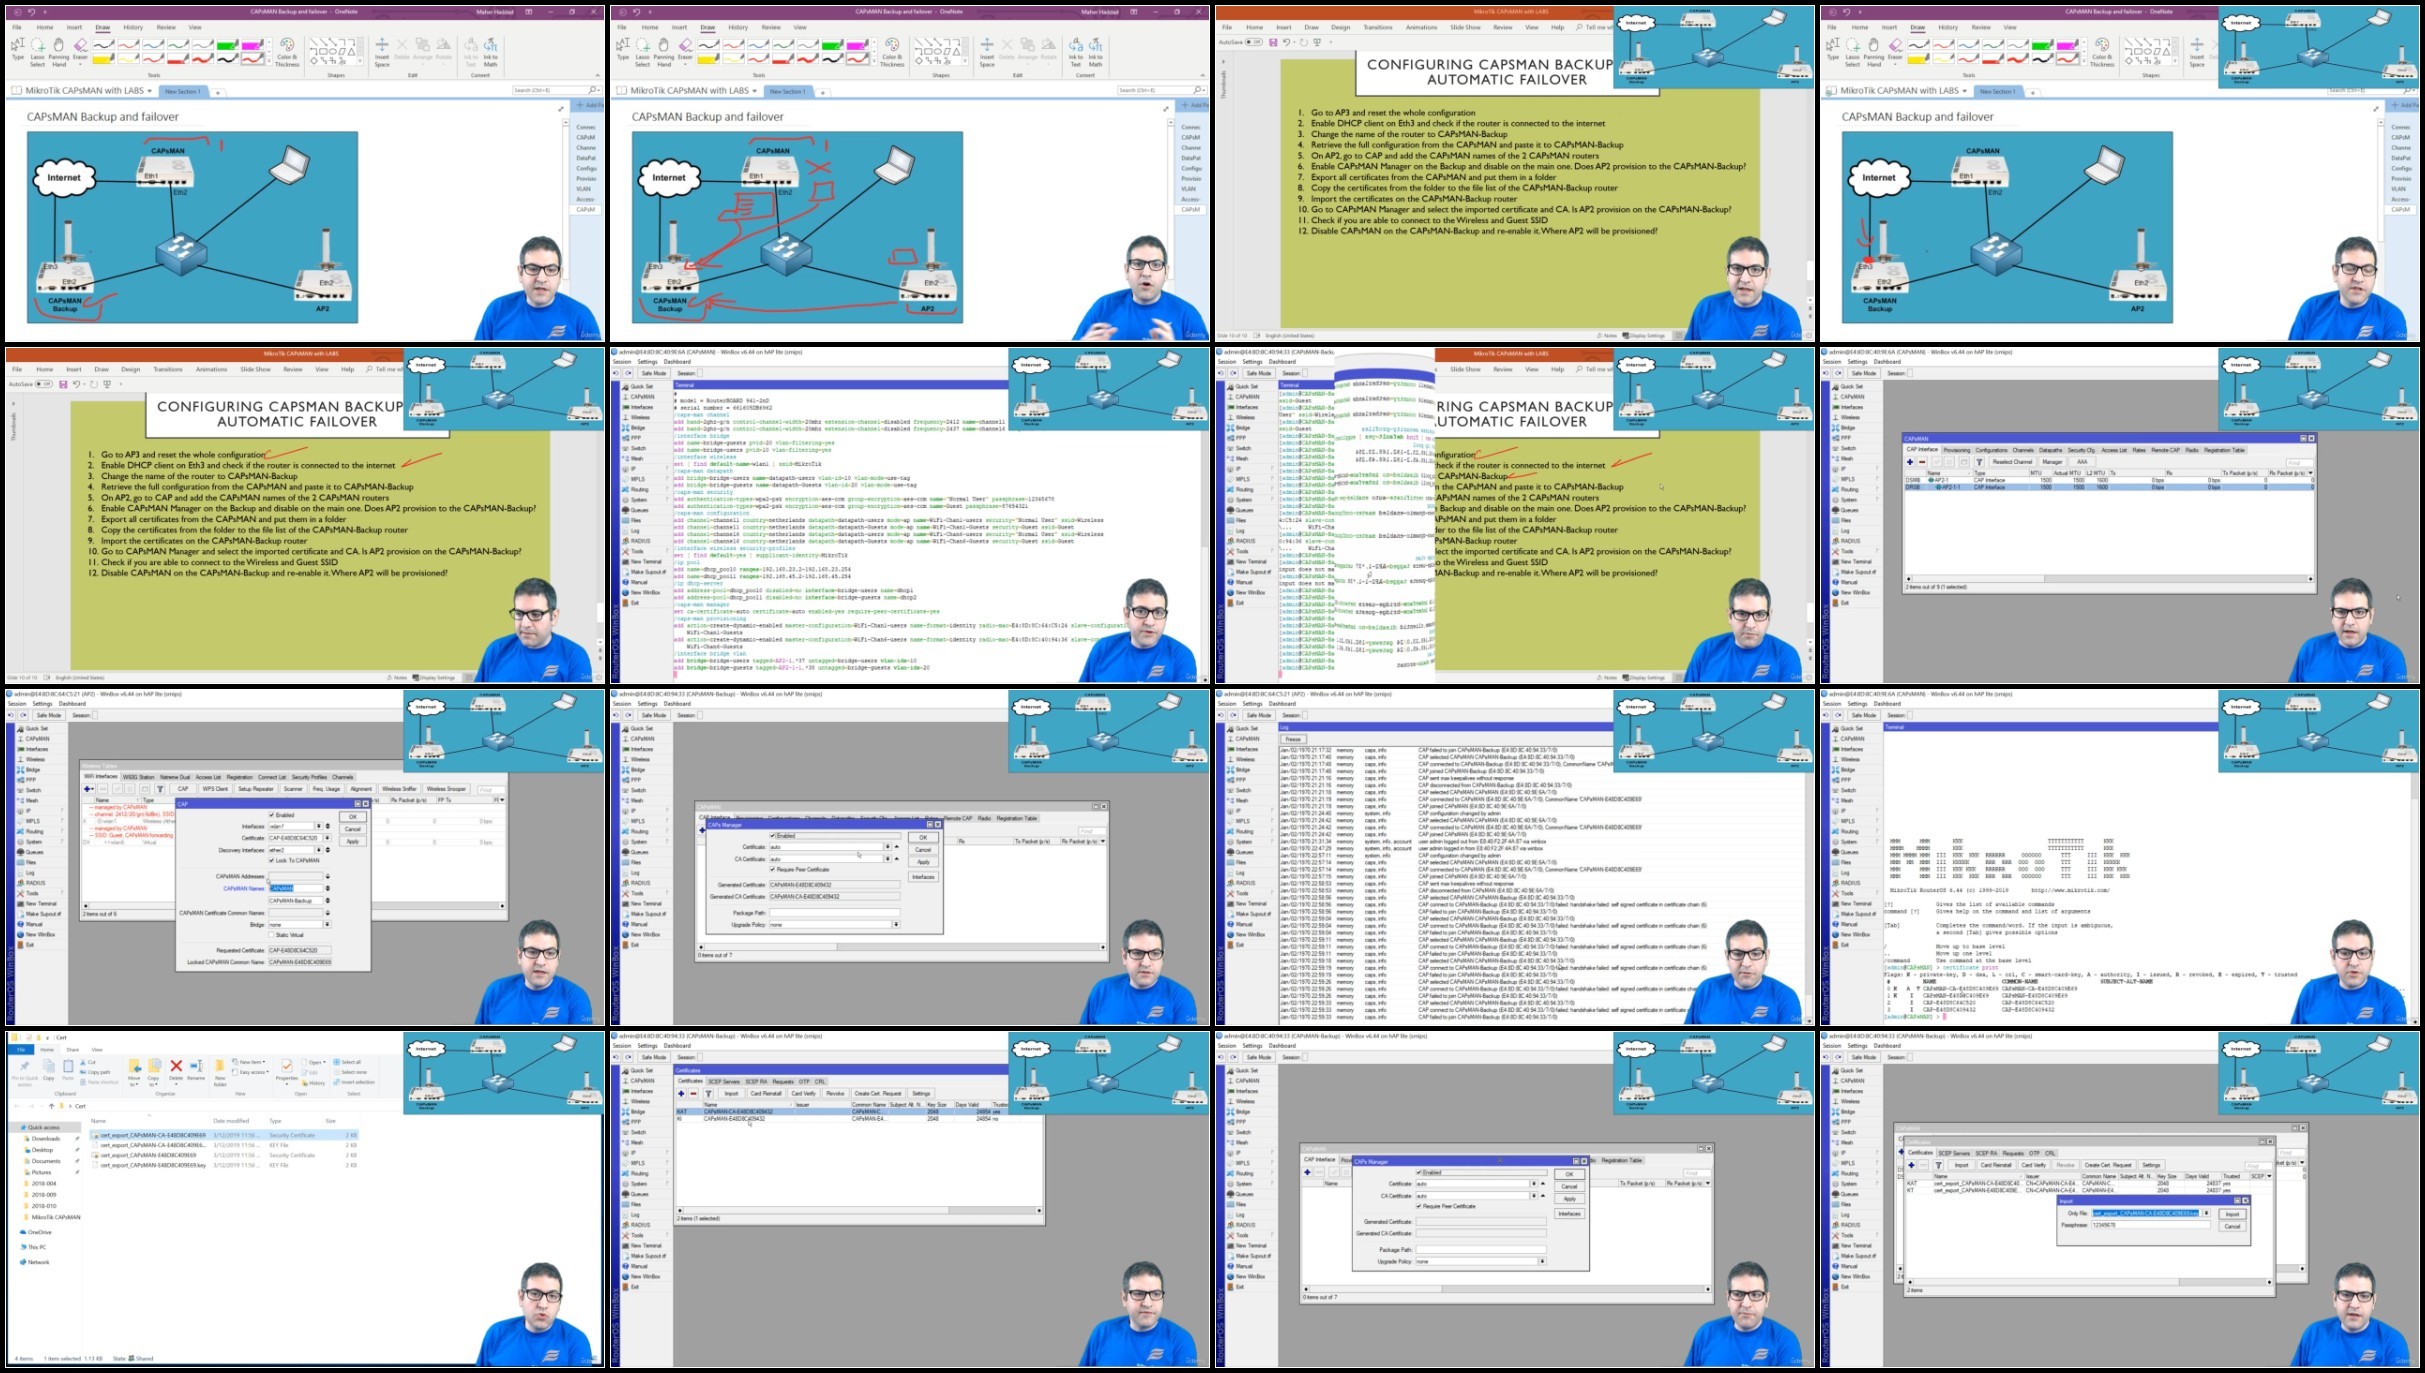The height and width of the screenshot is (1373, 2425).
Task: Click the blue plus icon in Wireless Tables
Action: click(x=89, y=789)
